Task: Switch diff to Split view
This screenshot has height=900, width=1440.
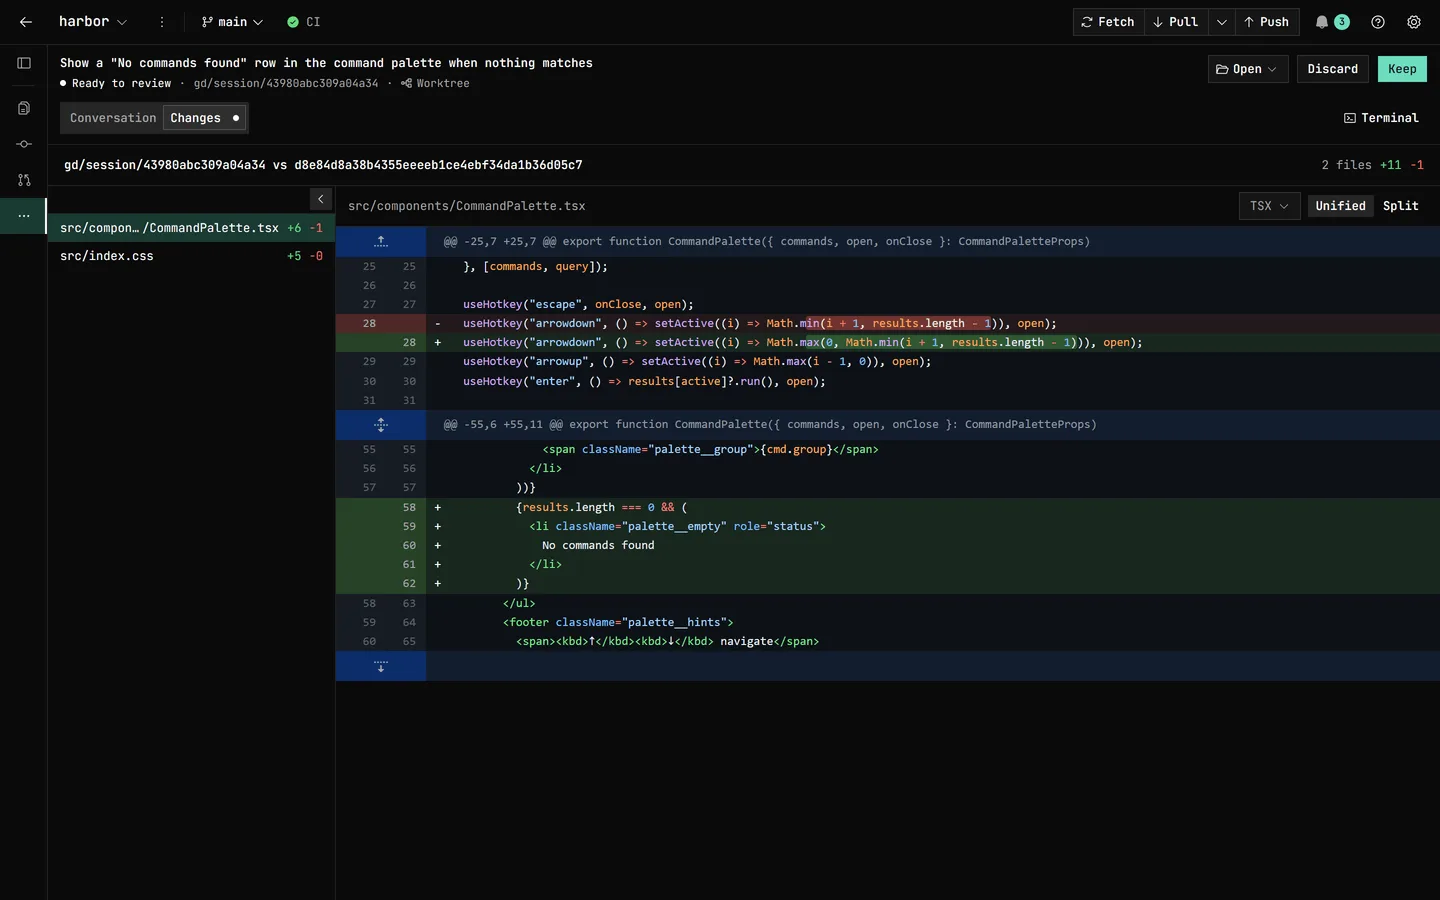Action: pos(1400,206)
